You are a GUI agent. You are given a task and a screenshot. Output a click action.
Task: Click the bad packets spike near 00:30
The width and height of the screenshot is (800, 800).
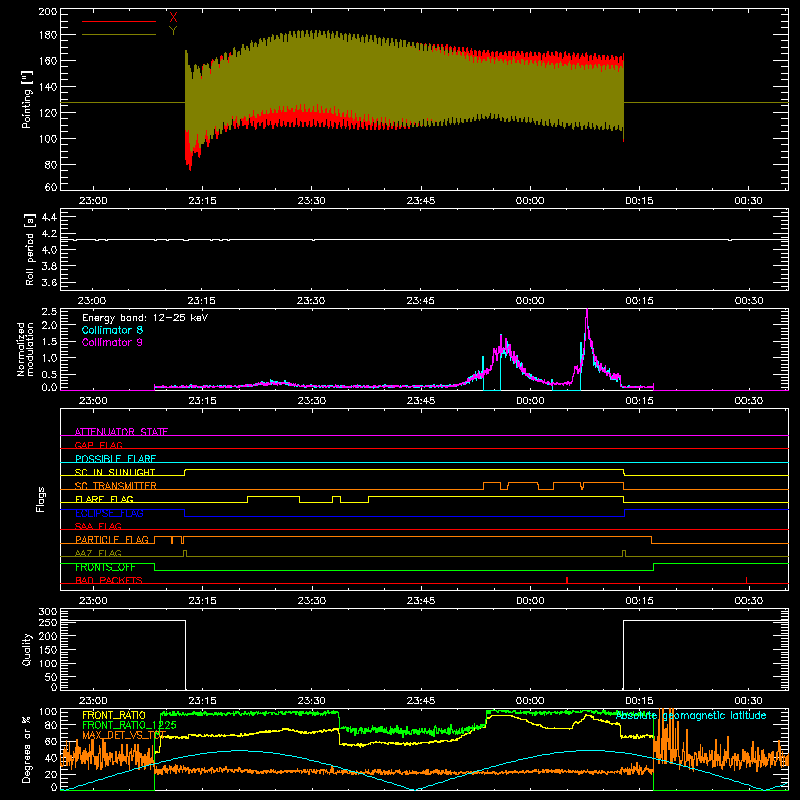click(x=746, y=580)
